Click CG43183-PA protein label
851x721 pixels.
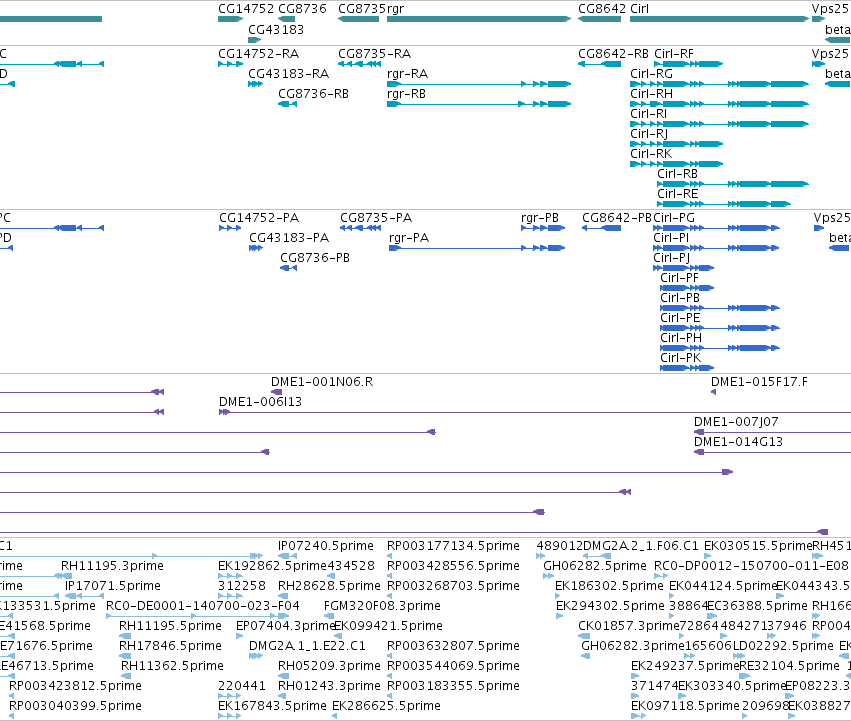[x=289, y=238]
